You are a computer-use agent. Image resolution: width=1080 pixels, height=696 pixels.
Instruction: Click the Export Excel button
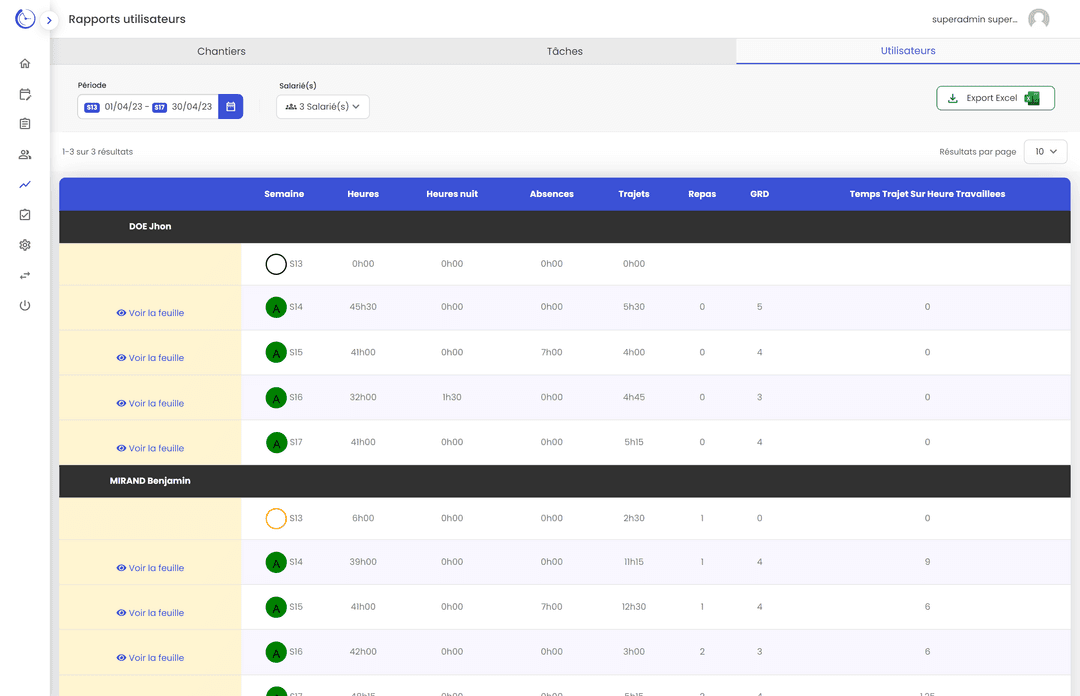(x=994, y=98)
